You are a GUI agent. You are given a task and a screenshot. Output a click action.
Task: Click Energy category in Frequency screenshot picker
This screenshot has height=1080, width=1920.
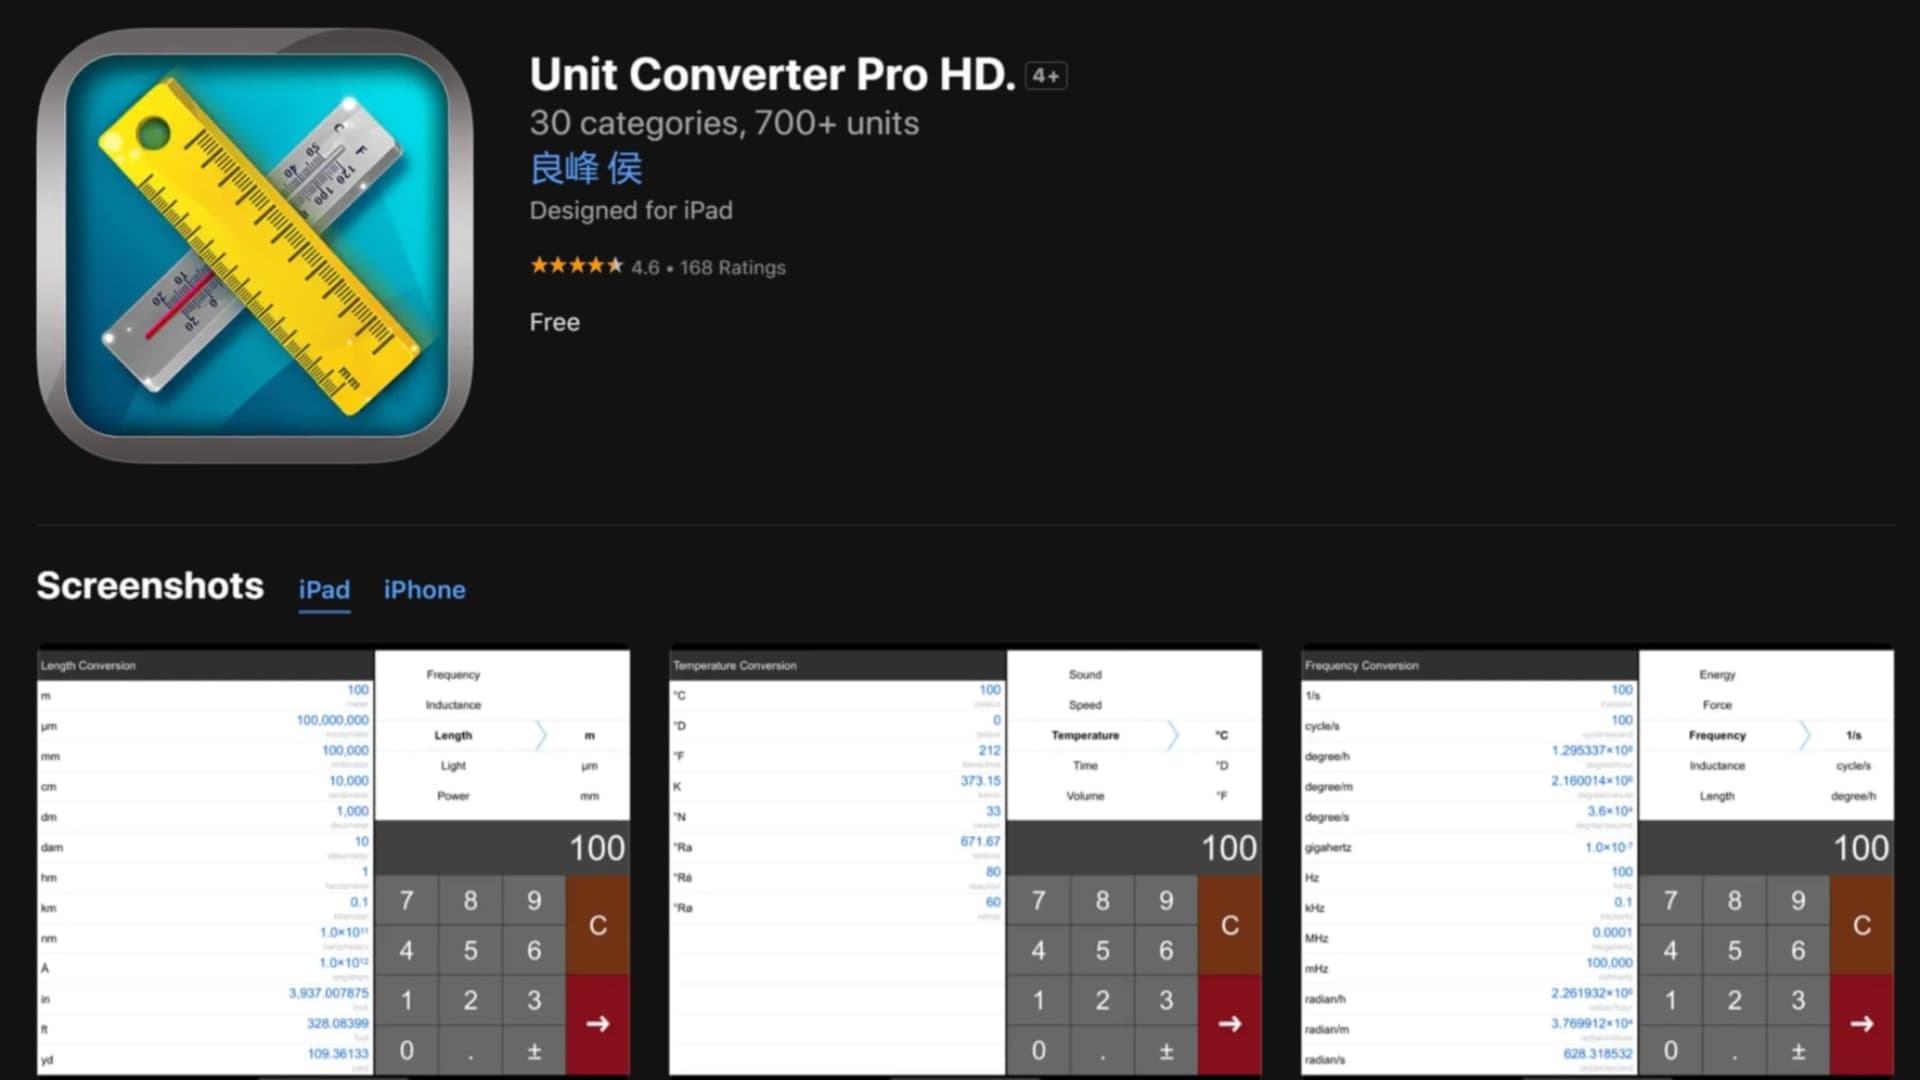pyautogui.click(x=1717, y=675)
